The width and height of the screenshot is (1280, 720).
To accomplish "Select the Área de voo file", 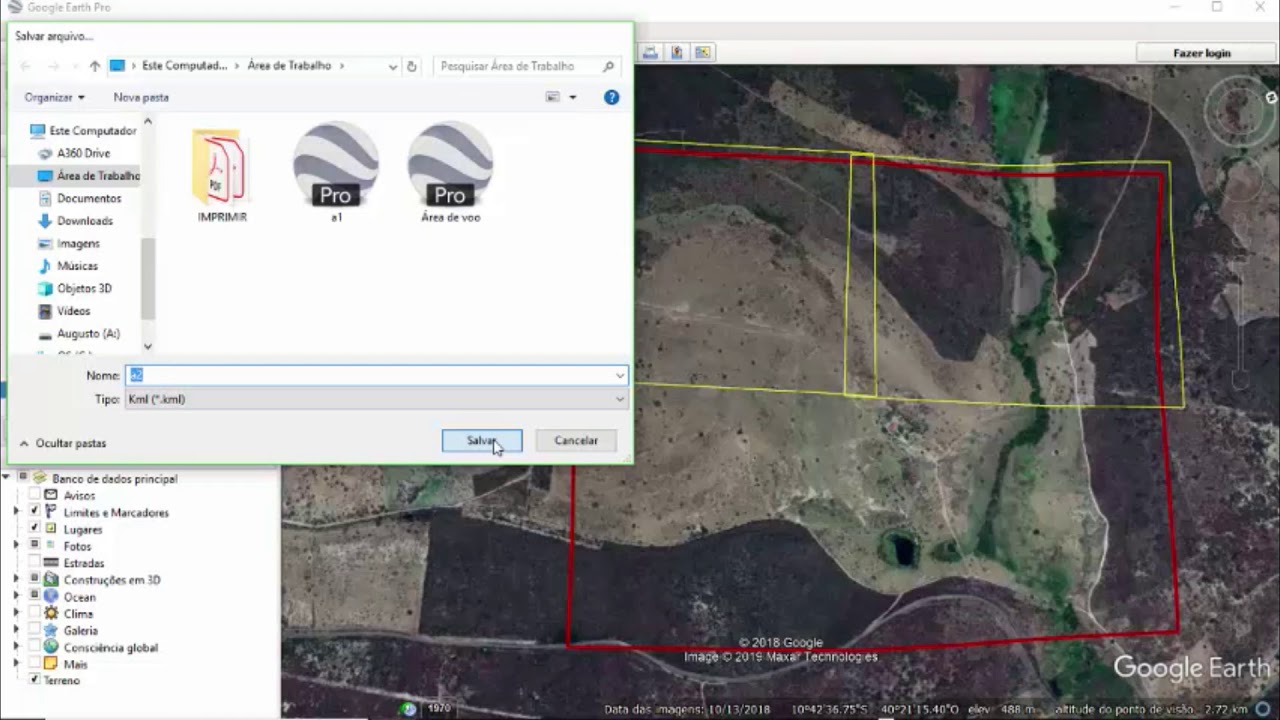I will coord(450,172).
